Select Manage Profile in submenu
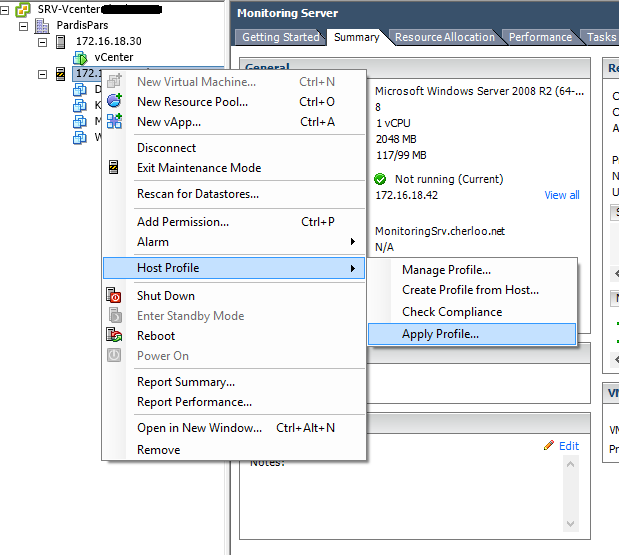This screenshot has height=555, width=619. tap(472, 270)
